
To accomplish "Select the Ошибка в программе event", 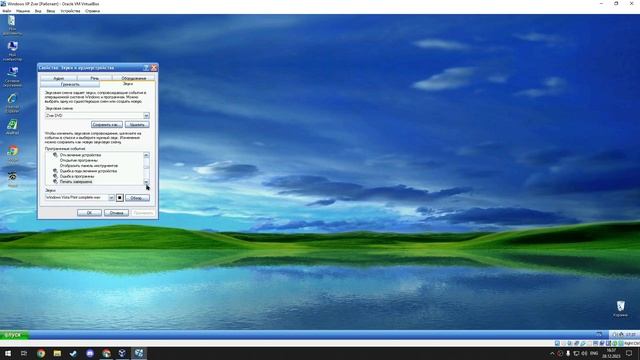I will [77, 176].
